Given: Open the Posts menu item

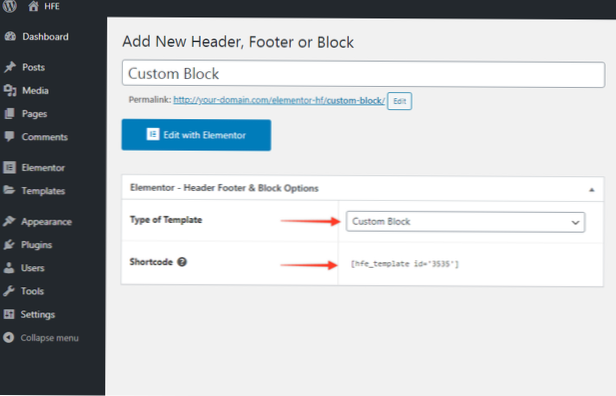Looking at the screenshot, I should click(x=33, y=67).
